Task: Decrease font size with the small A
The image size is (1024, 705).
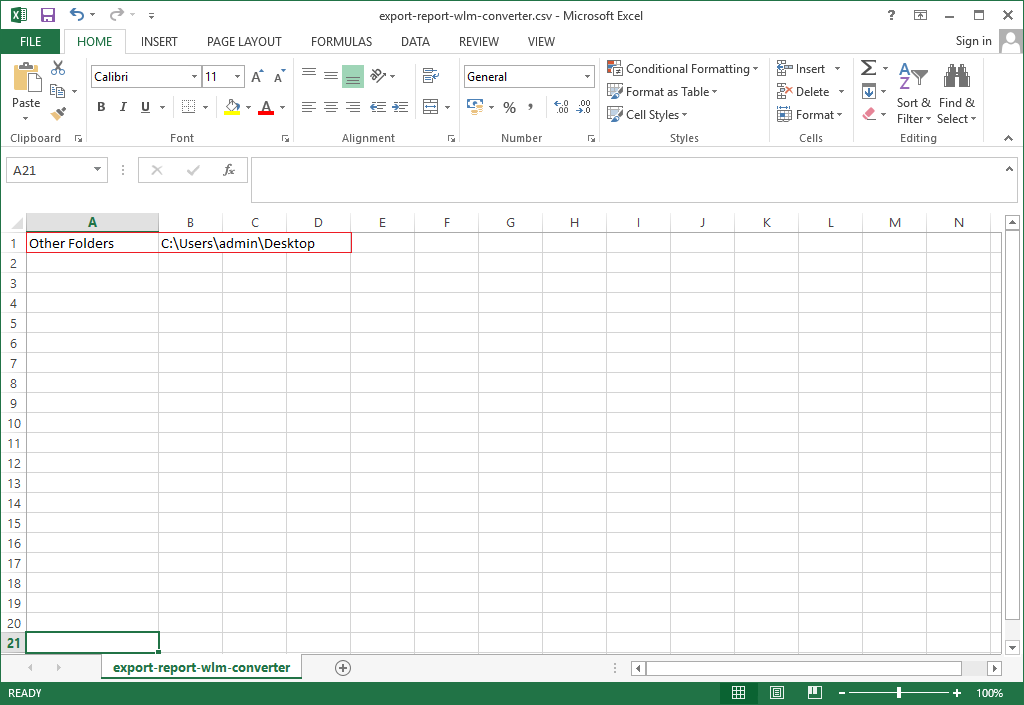Action: click(280, 76)
